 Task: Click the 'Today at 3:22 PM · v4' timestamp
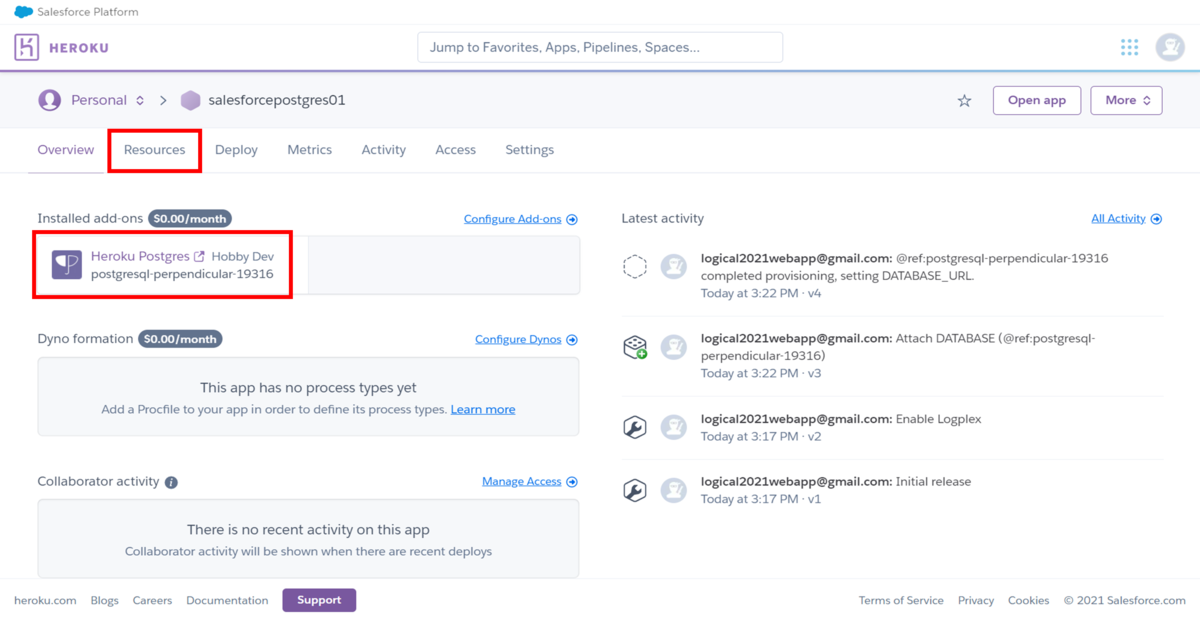tap(761, 294)
